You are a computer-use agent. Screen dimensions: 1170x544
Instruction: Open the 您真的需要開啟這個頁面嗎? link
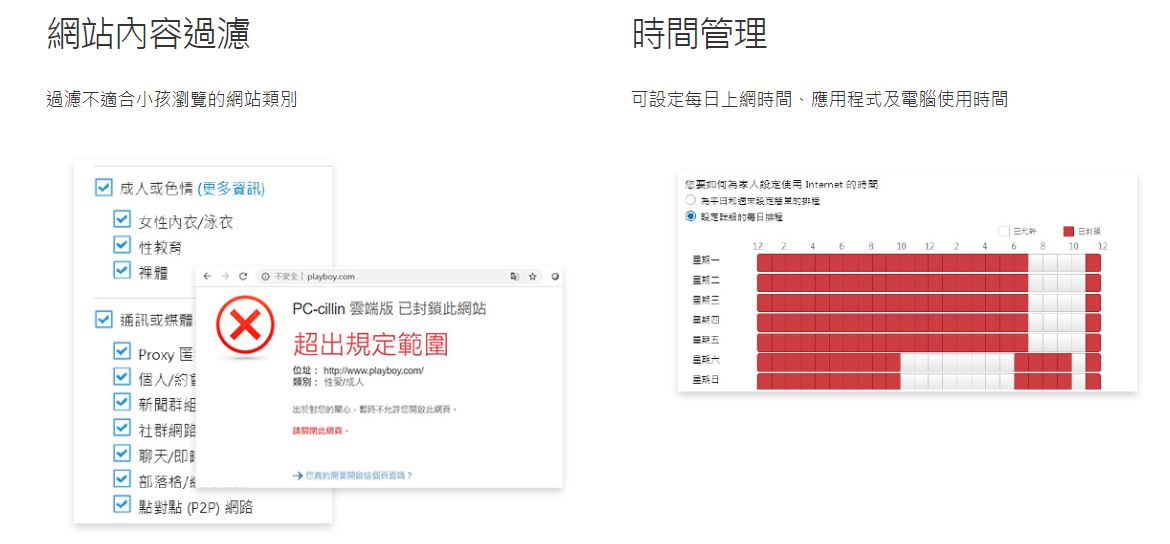pyautogui.click(x=359, y=475)
